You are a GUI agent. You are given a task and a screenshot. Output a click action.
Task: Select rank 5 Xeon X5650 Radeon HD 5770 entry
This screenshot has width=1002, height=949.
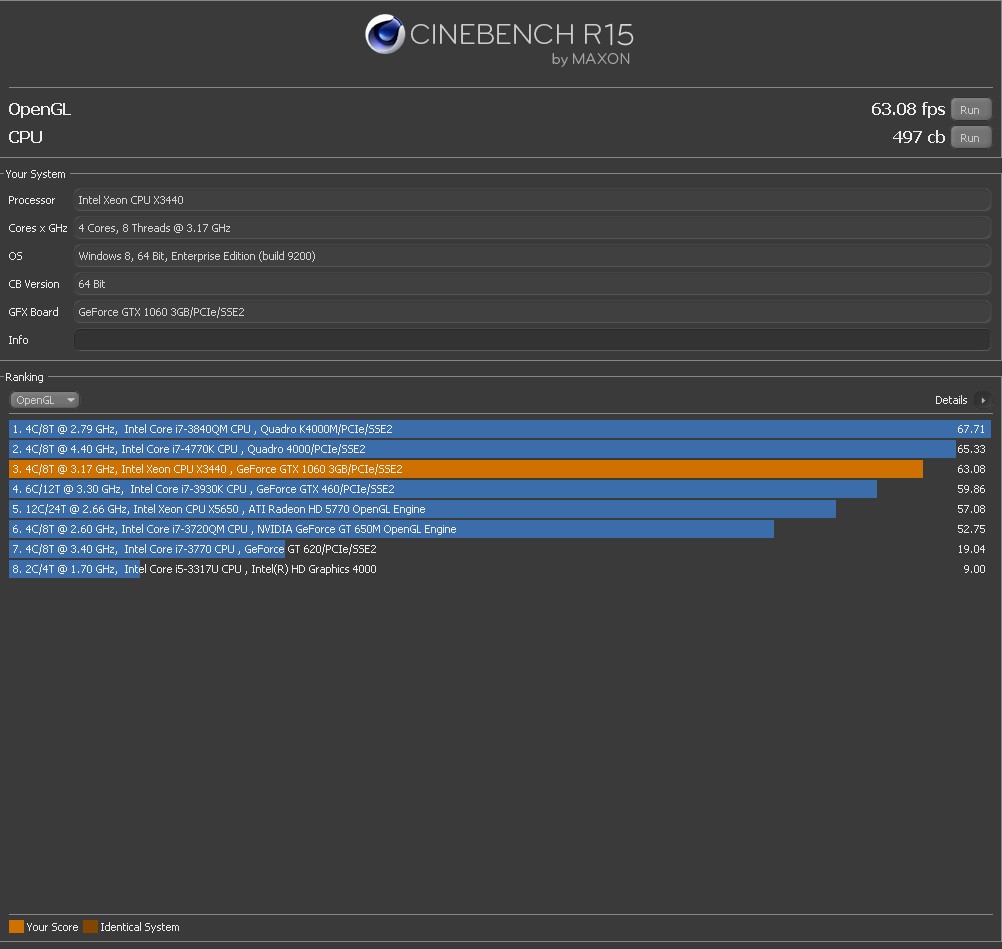pos(420,509)
